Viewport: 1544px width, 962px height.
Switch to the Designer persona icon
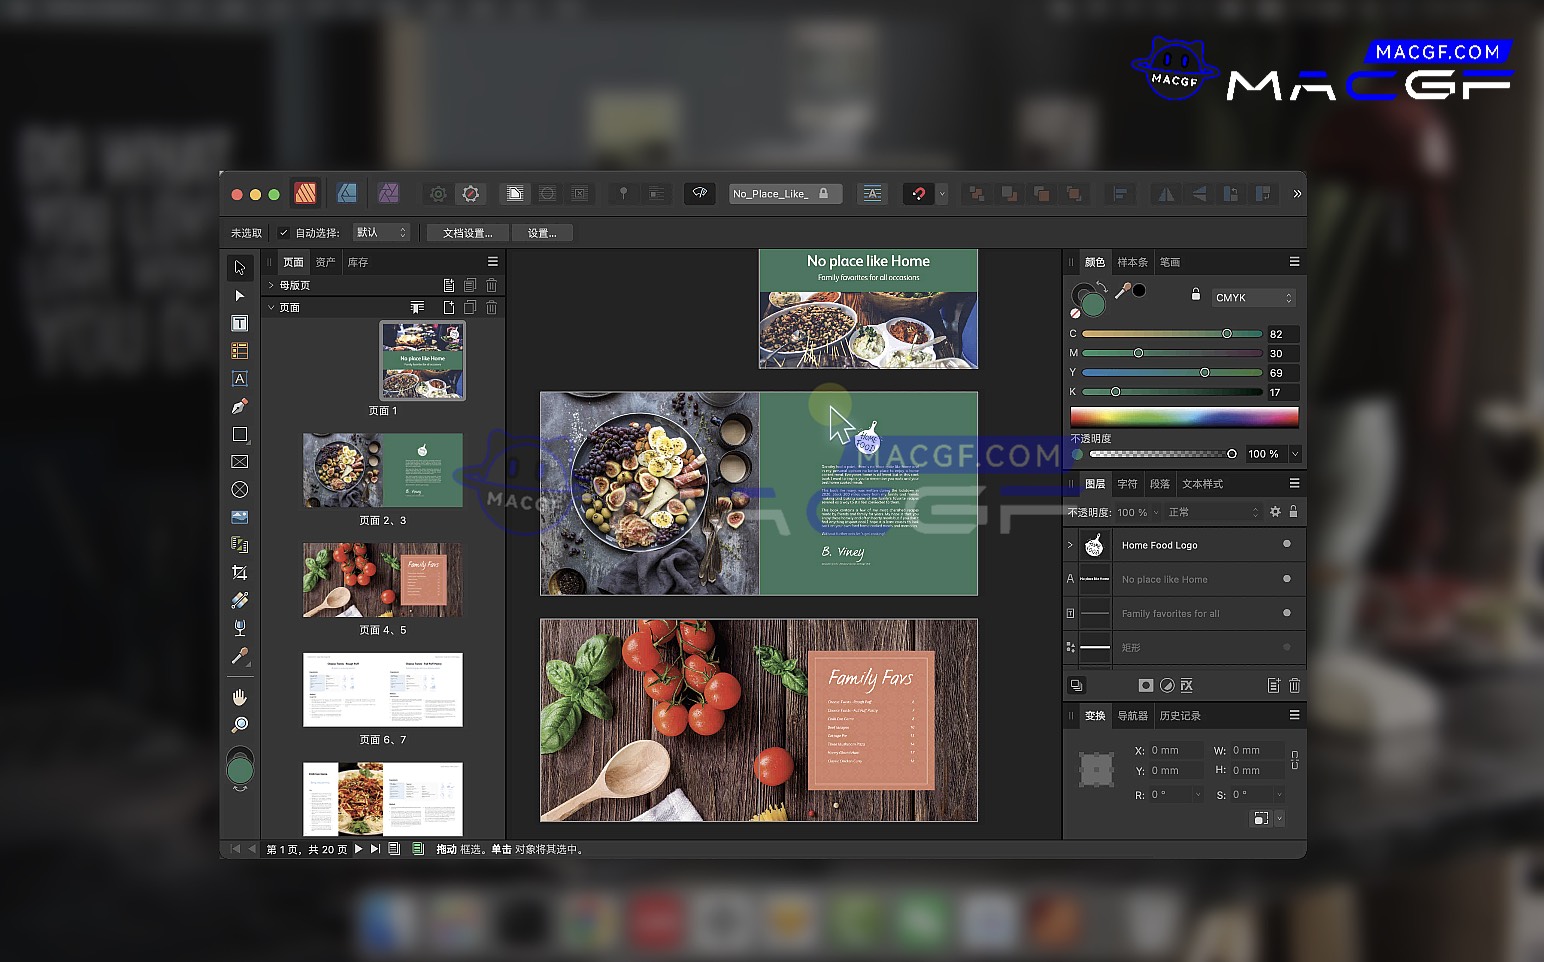click(x=347, y=193)
